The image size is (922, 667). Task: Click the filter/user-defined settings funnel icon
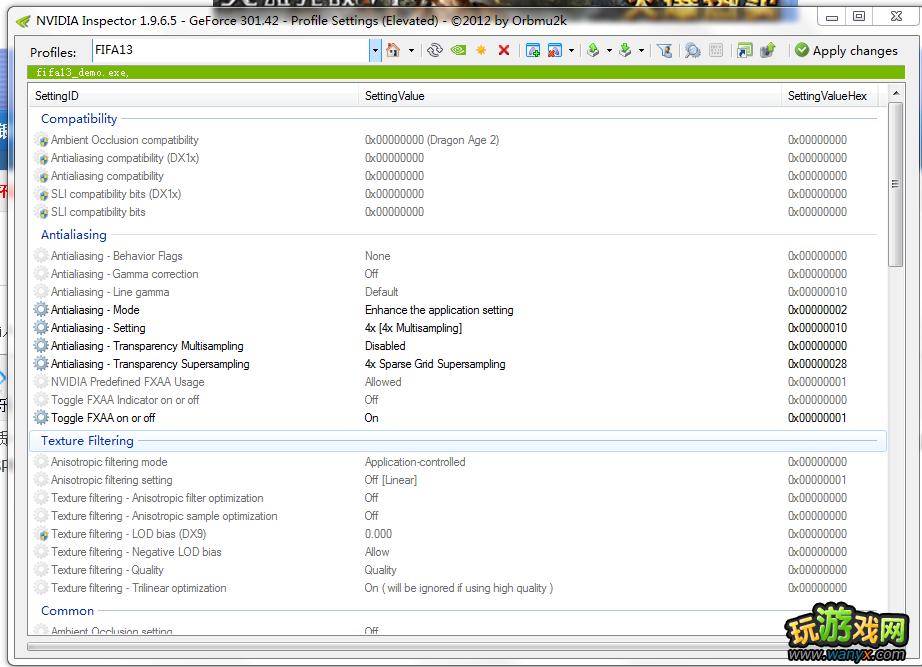coord(664,51)
